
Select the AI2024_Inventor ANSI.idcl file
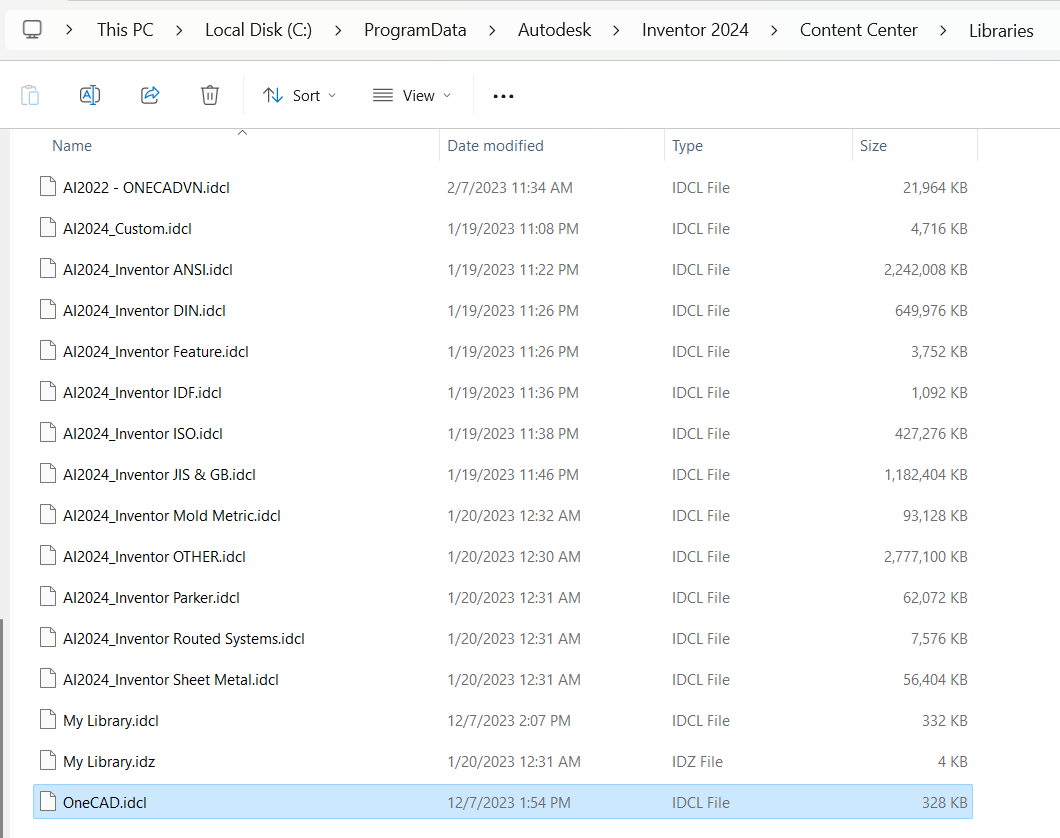coord(148,270)
